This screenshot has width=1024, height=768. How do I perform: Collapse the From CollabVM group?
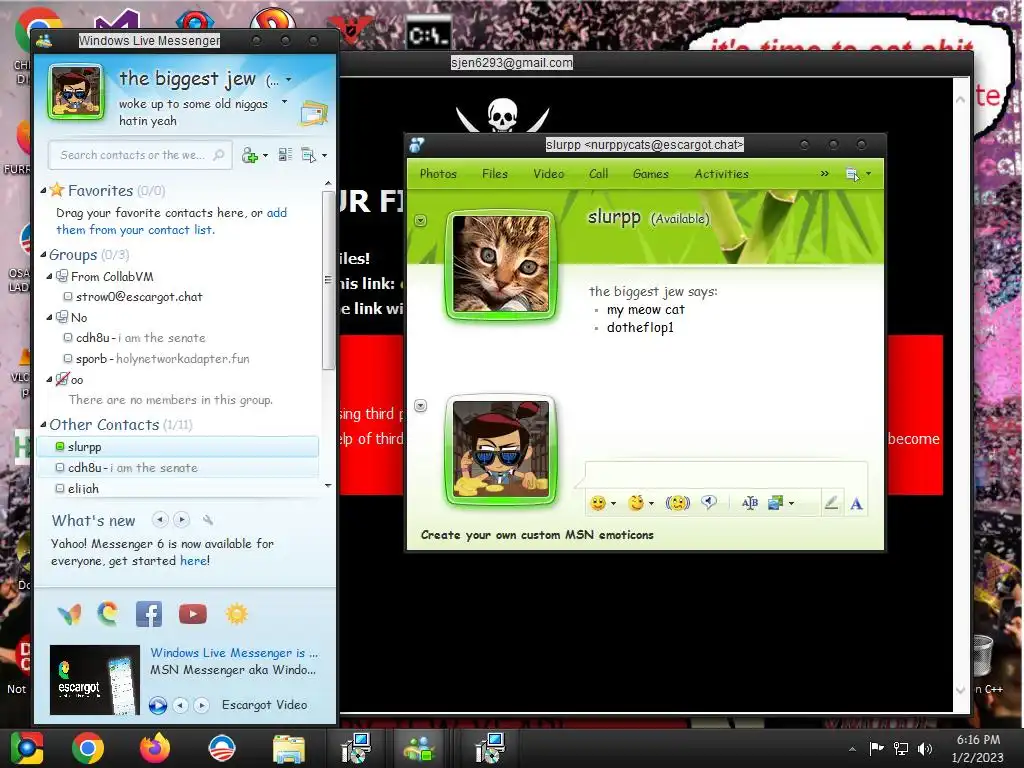click(x=49, y=277)
